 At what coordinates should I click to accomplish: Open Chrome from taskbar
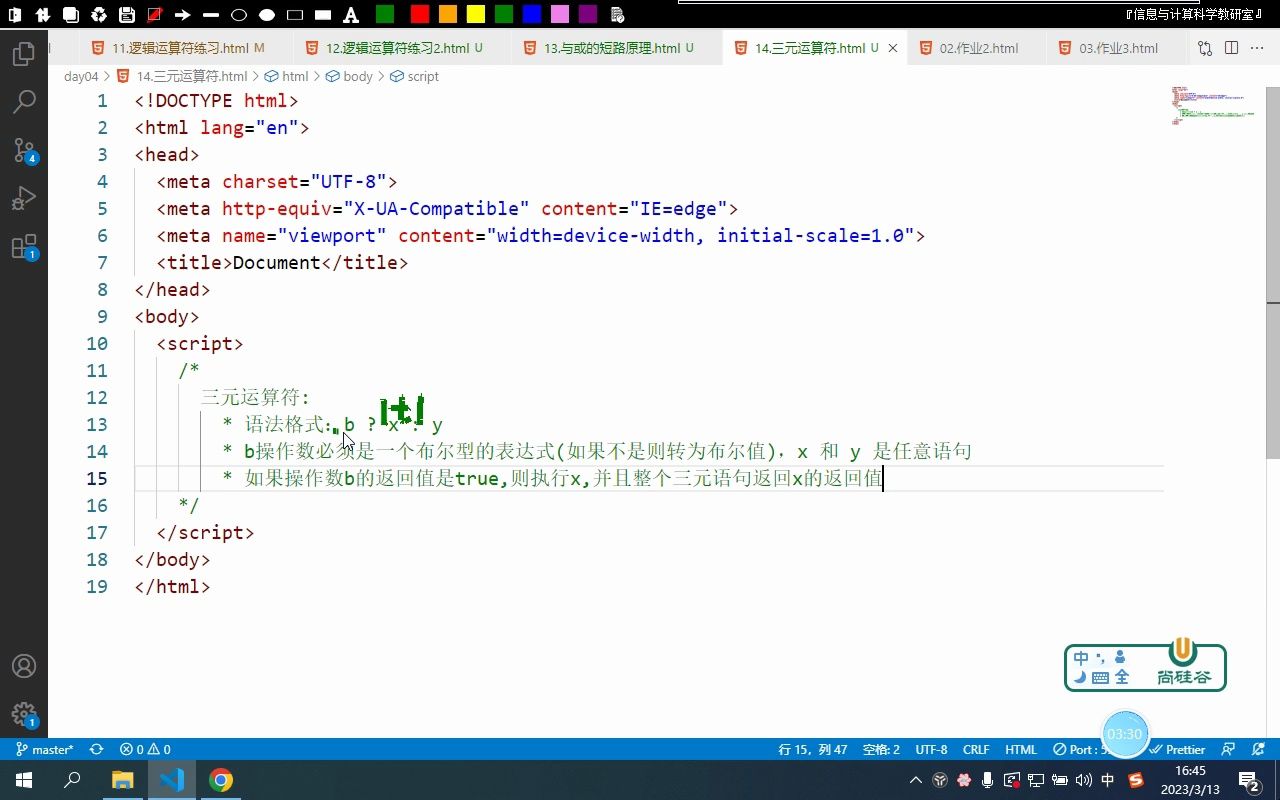coord(221,780)
